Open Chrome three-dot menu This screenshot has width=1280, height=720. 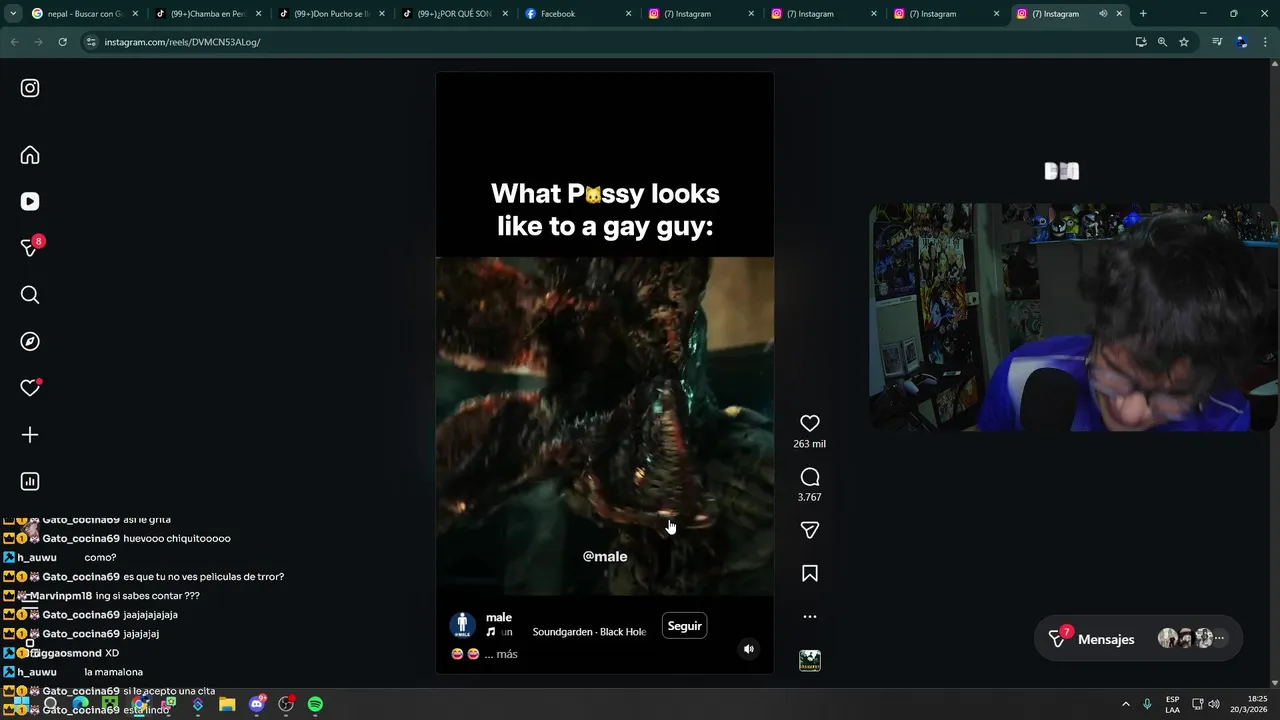[1266, 42]
